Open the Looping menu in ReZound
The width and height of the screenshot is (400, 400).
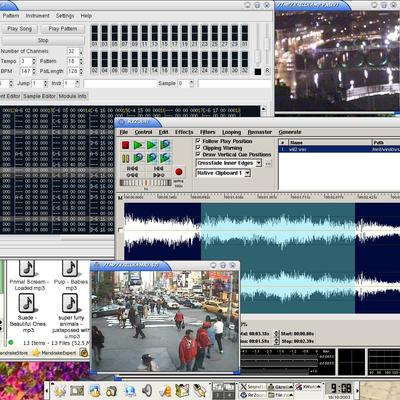point(231,132)
